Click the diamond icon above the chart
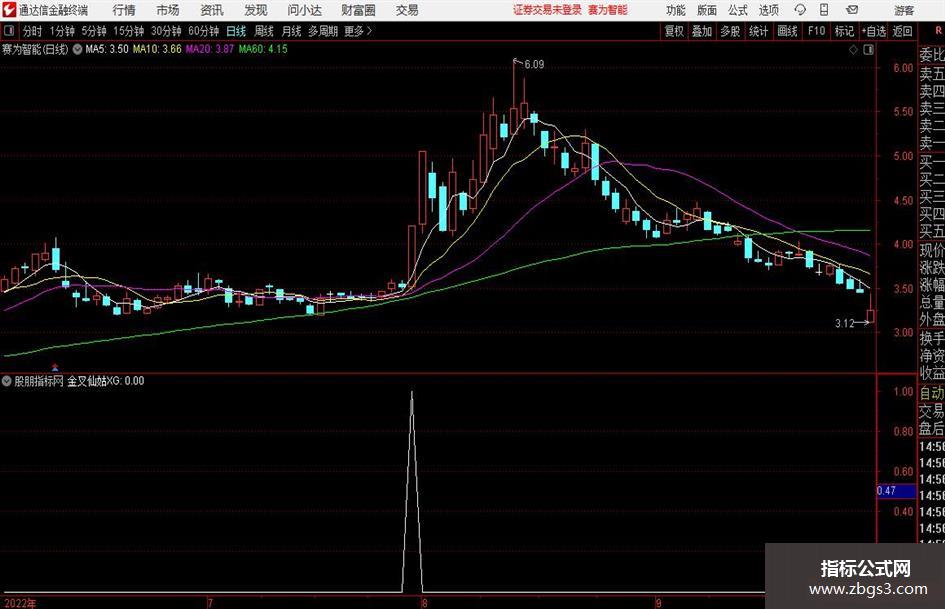 (853, 50)
